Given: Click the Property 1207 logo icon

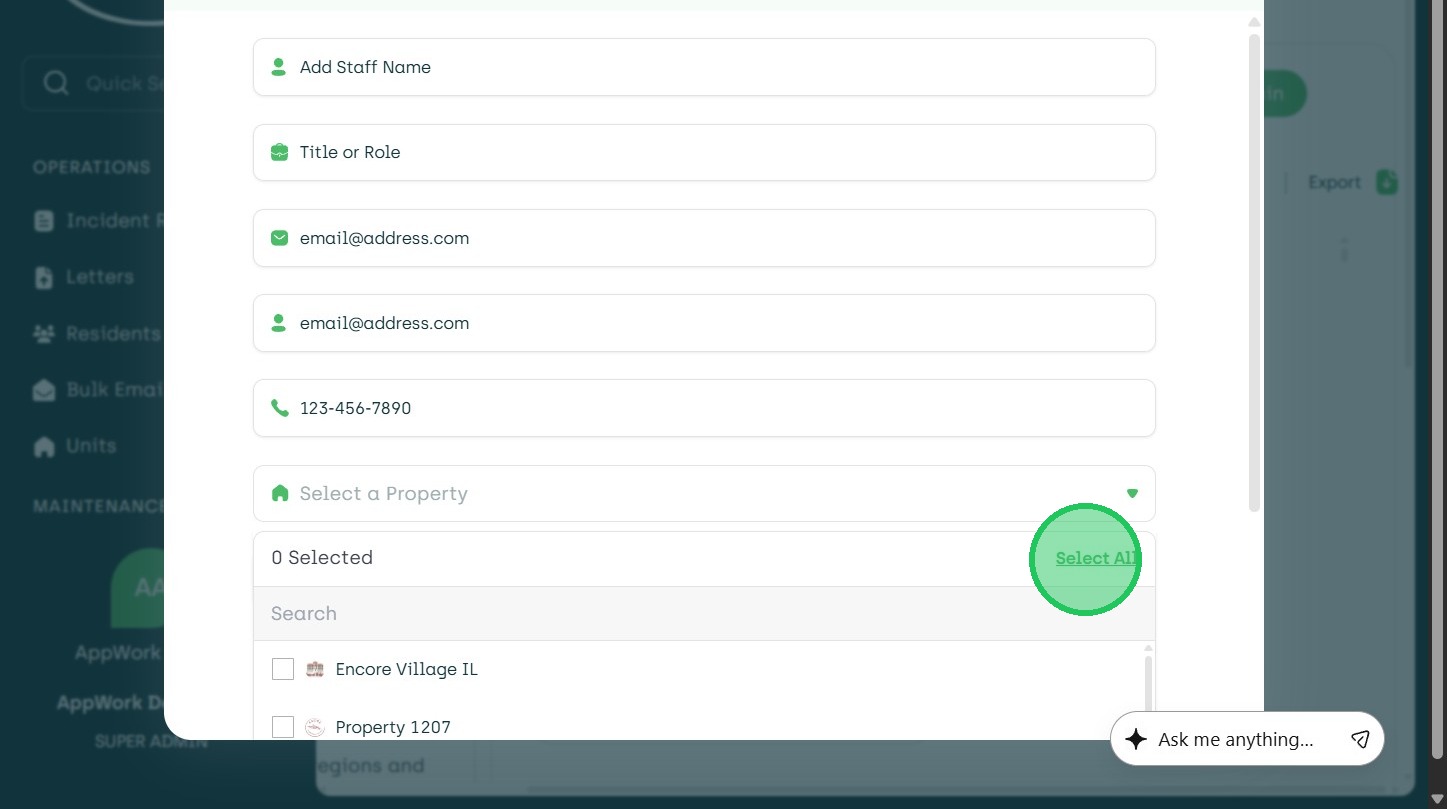Looking at the screenshot, I should point(315,727).
